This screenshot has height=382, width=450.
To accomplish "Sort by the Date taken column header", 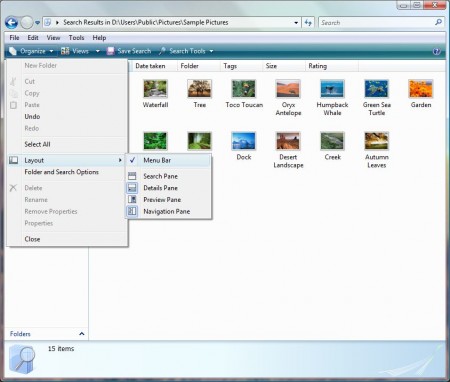I will click(154, 66).
